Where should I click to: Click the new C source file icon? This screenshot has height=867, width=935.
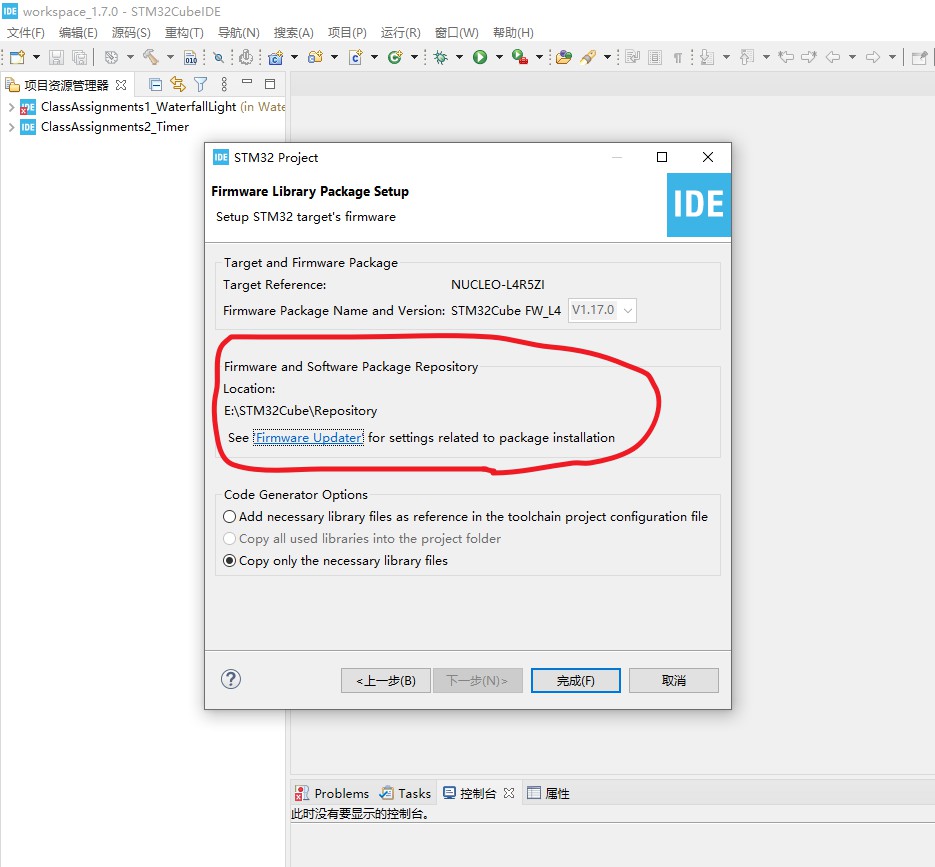coord(355,57)
